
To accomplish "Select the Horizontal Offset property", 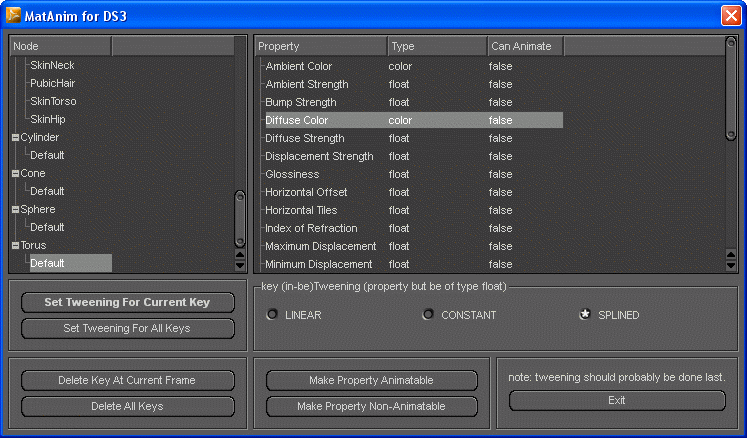I will tap(306, 193).
